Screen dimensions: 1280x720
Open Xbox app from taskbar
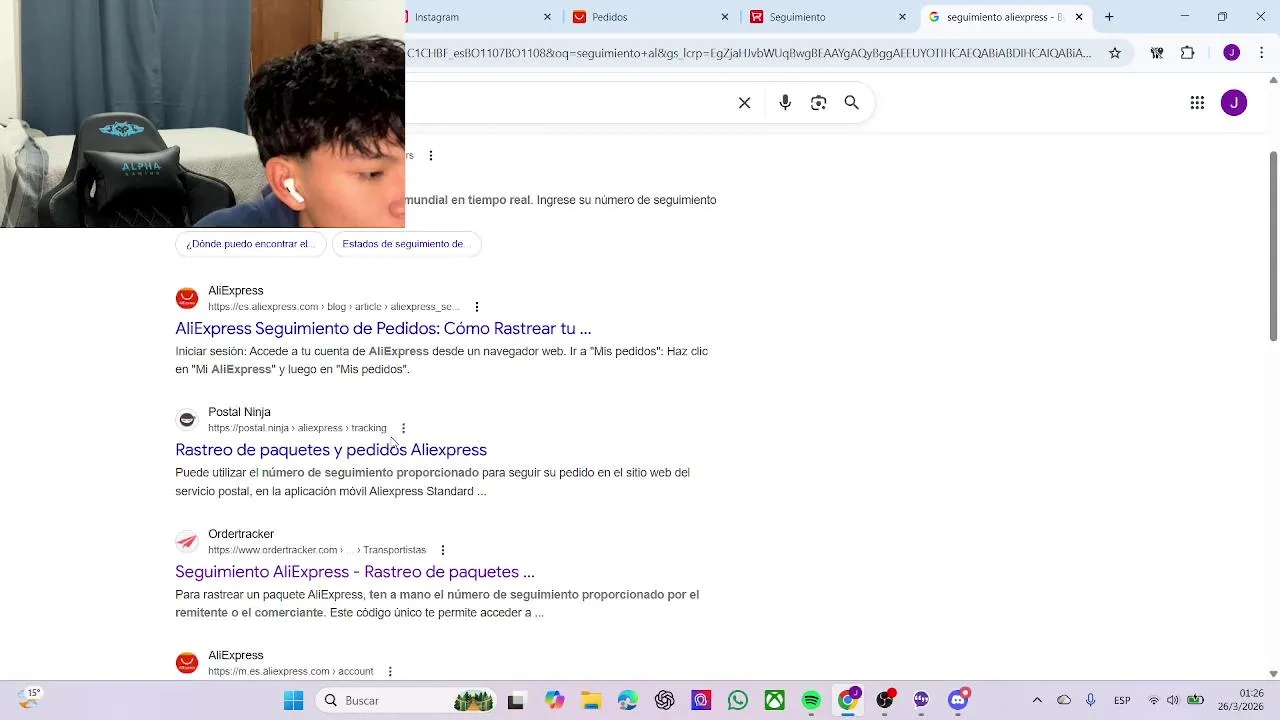click(x=775, y=701)
